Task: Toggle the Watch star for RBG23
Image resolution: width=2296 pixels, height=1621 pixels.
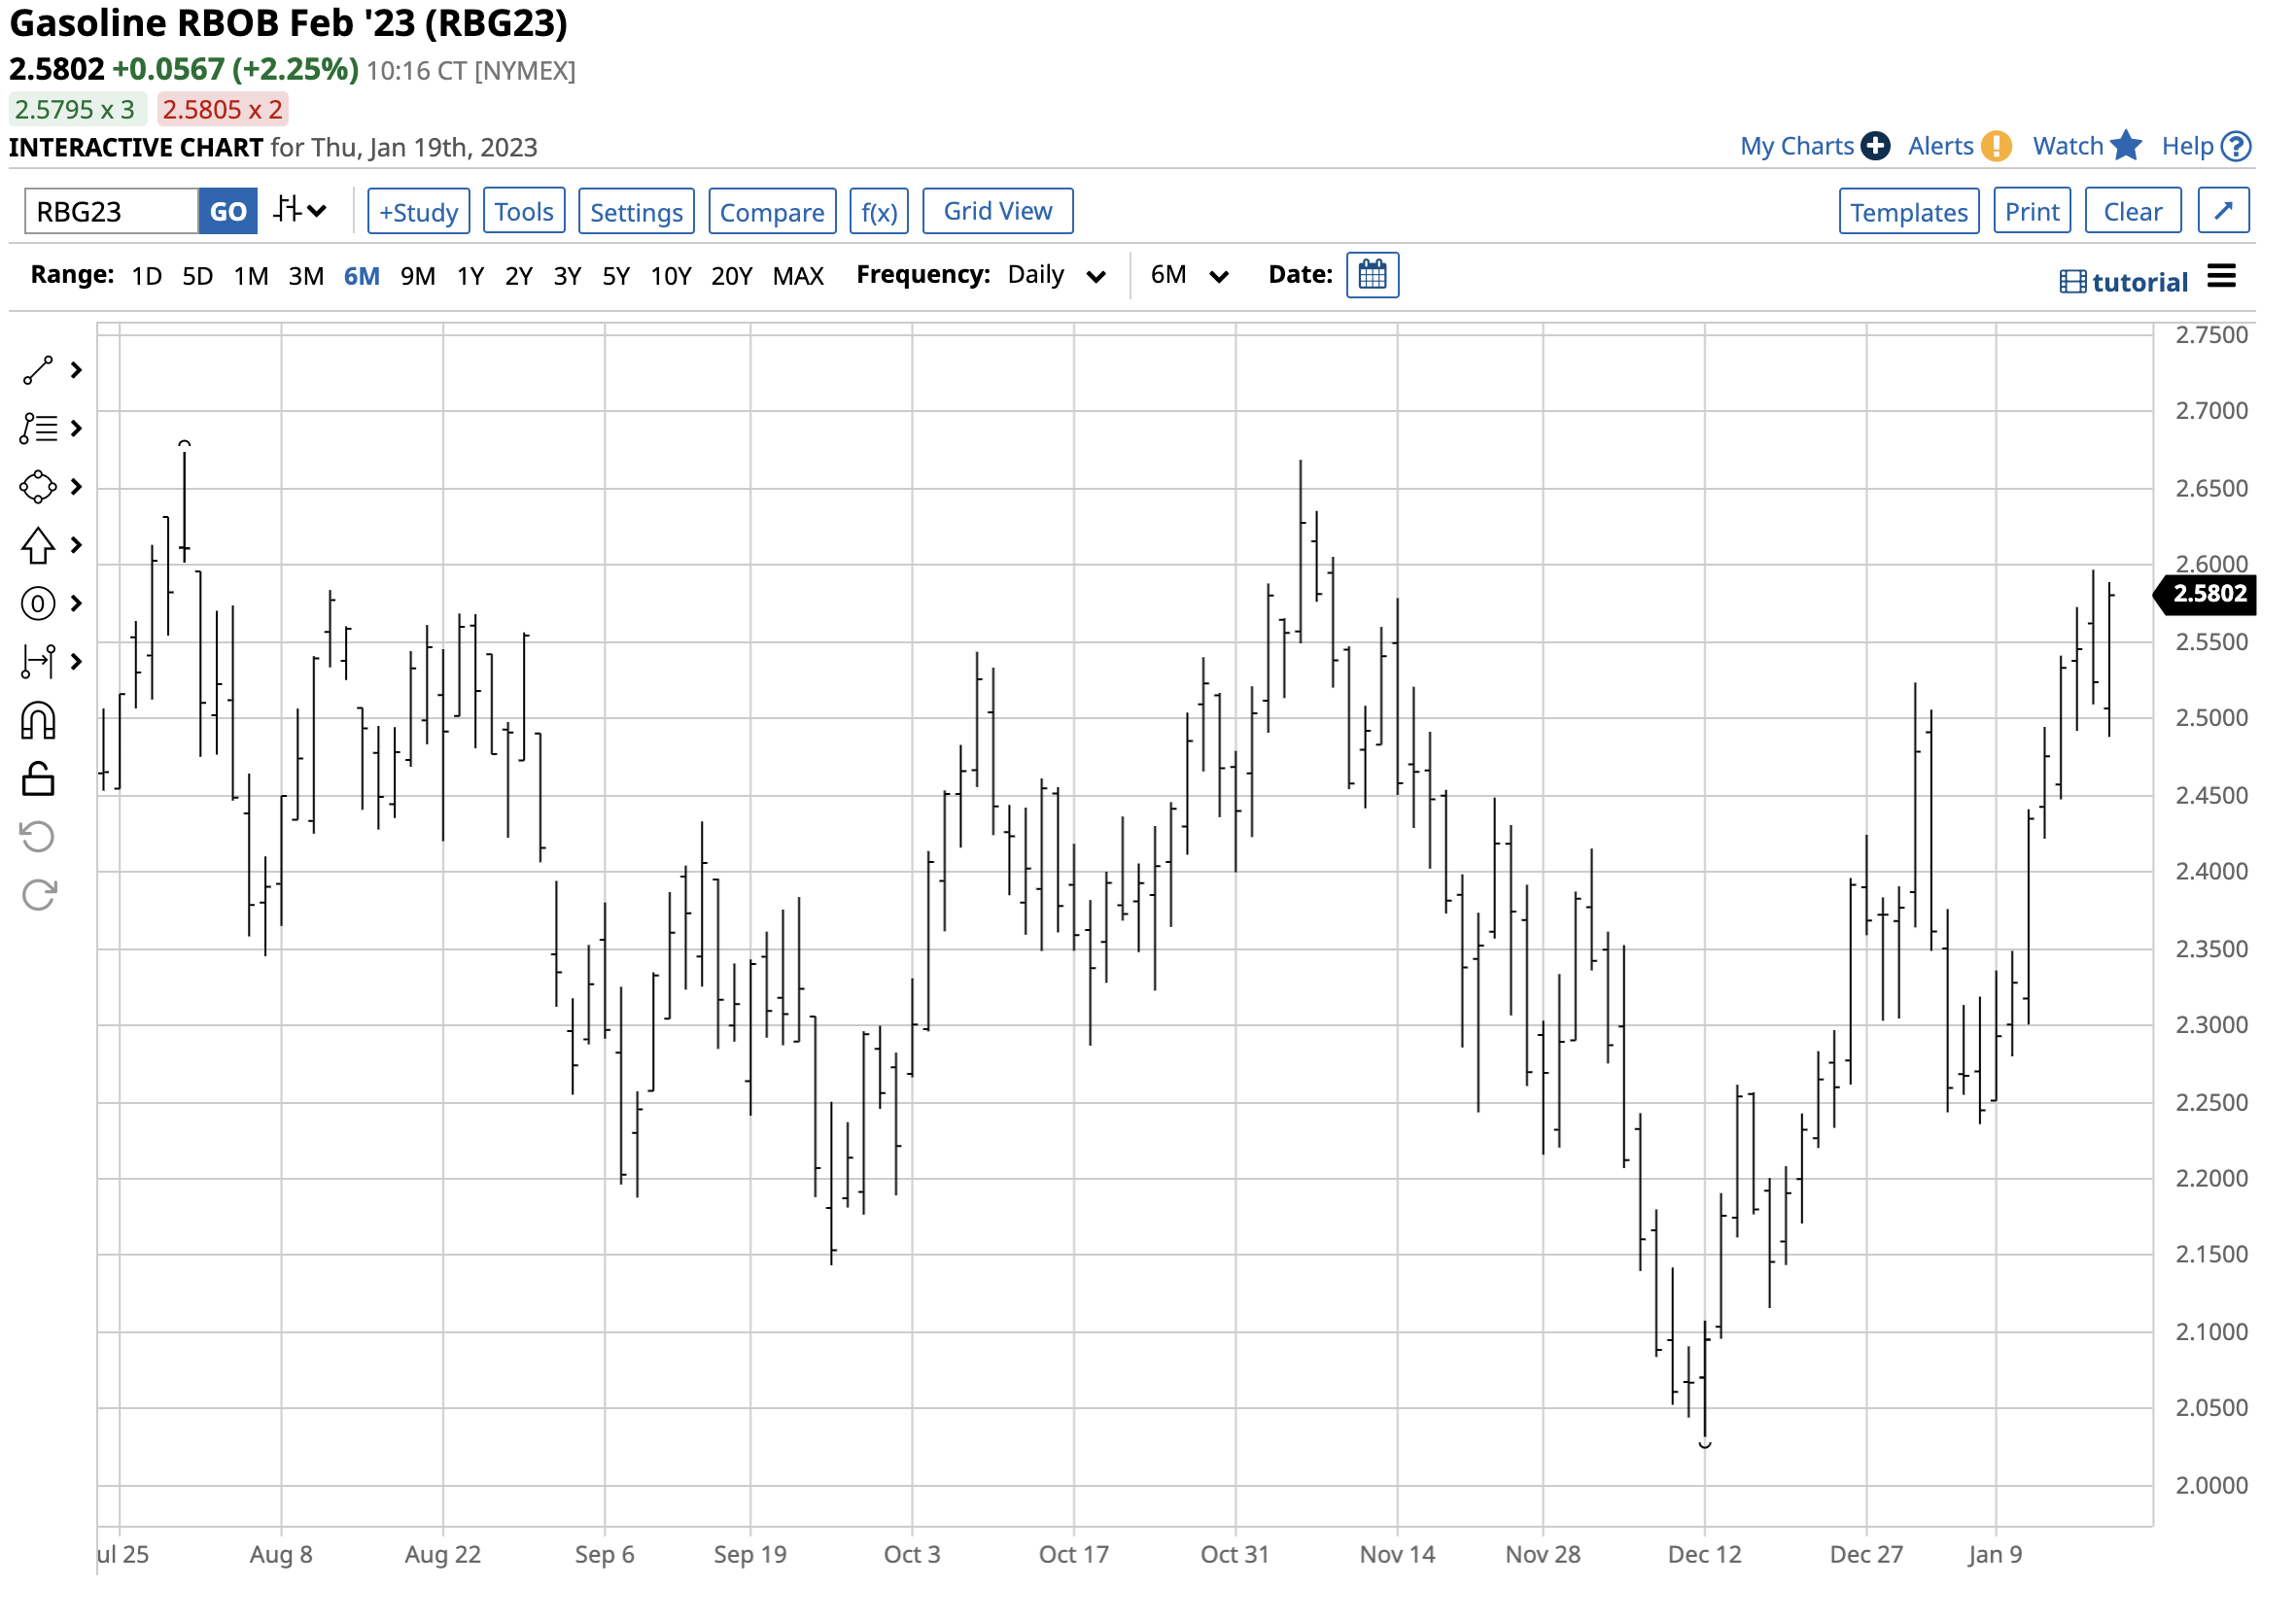Action: [2126, 146]
